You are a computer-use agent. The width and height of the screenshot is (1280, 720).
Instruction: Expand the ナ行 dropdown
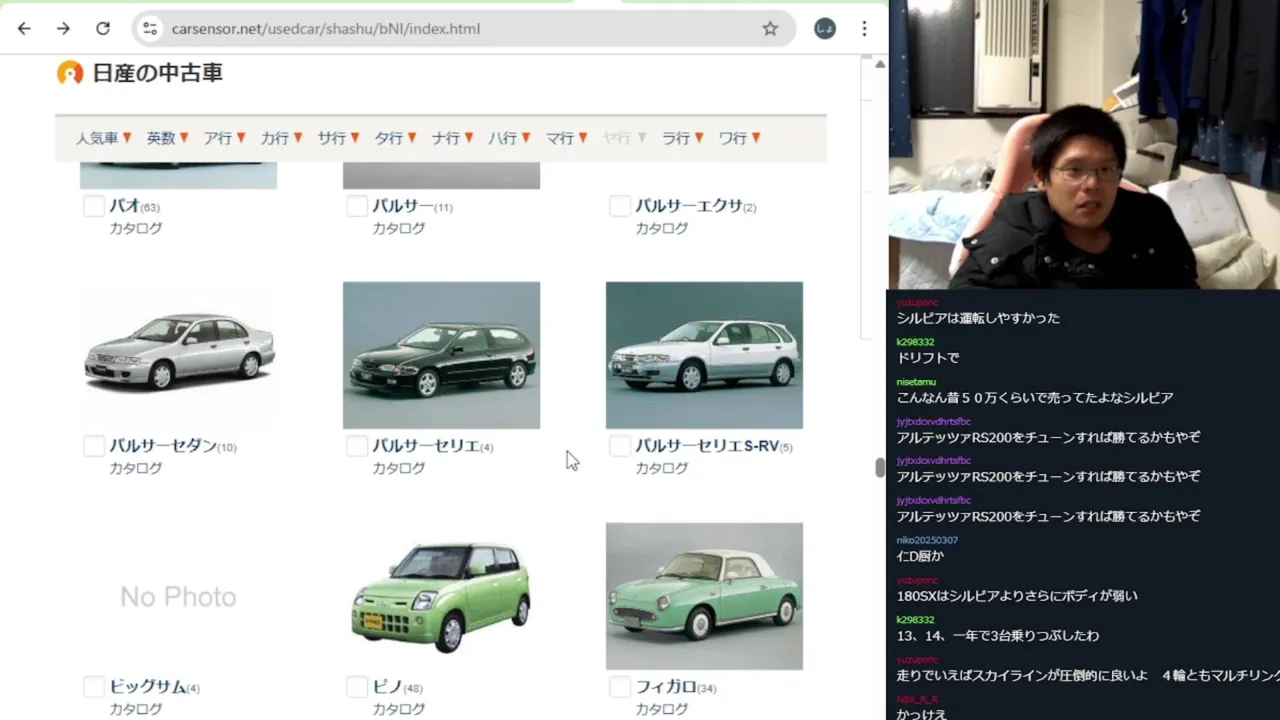point(453,138)
